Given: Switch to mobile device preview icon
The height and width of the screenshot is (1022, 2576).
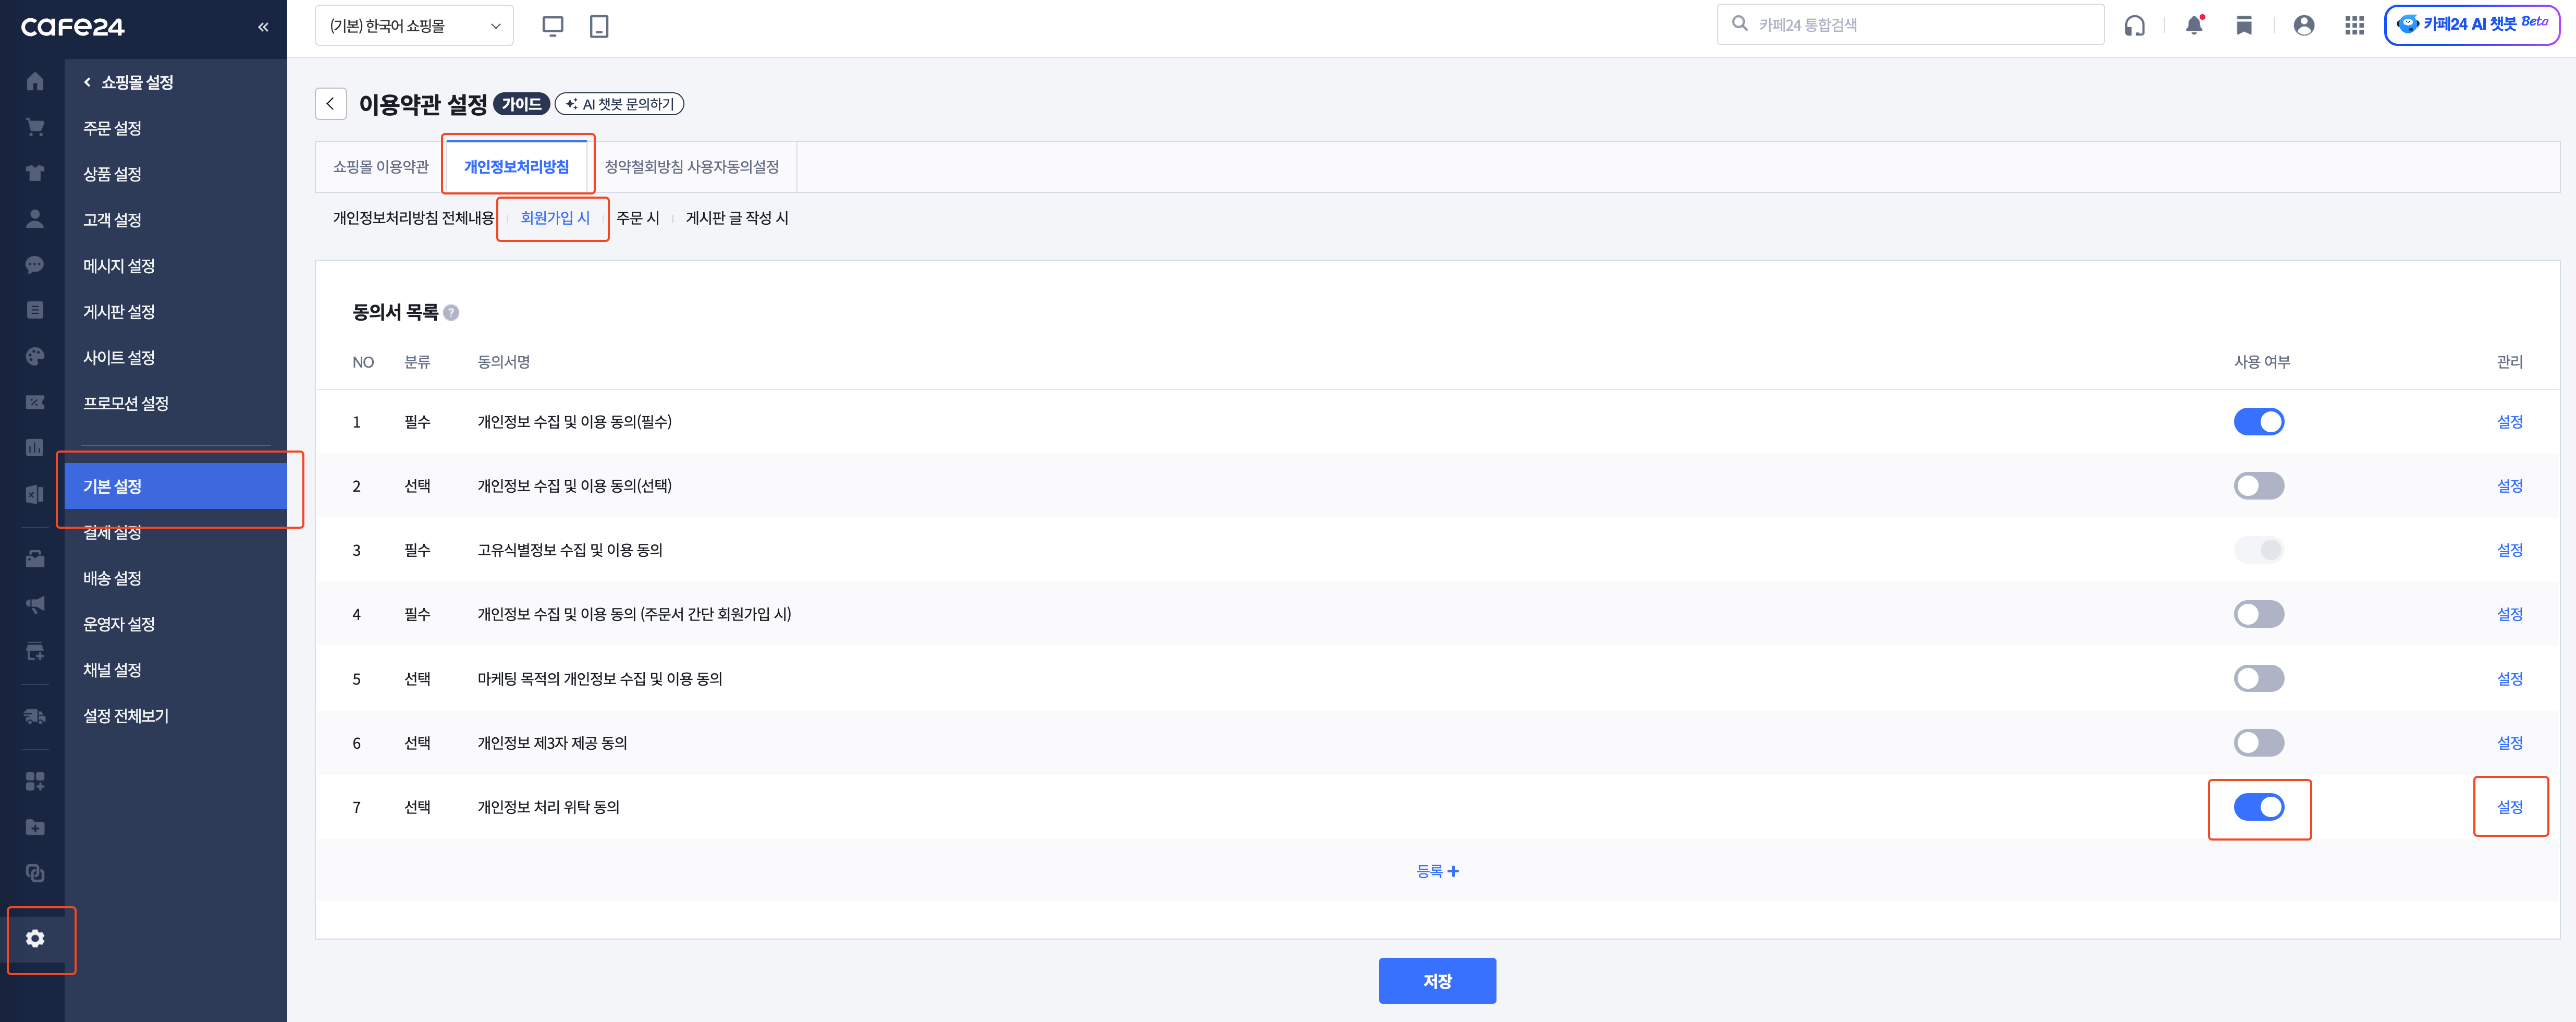Looking at the screenshot, I should (599, 26).
